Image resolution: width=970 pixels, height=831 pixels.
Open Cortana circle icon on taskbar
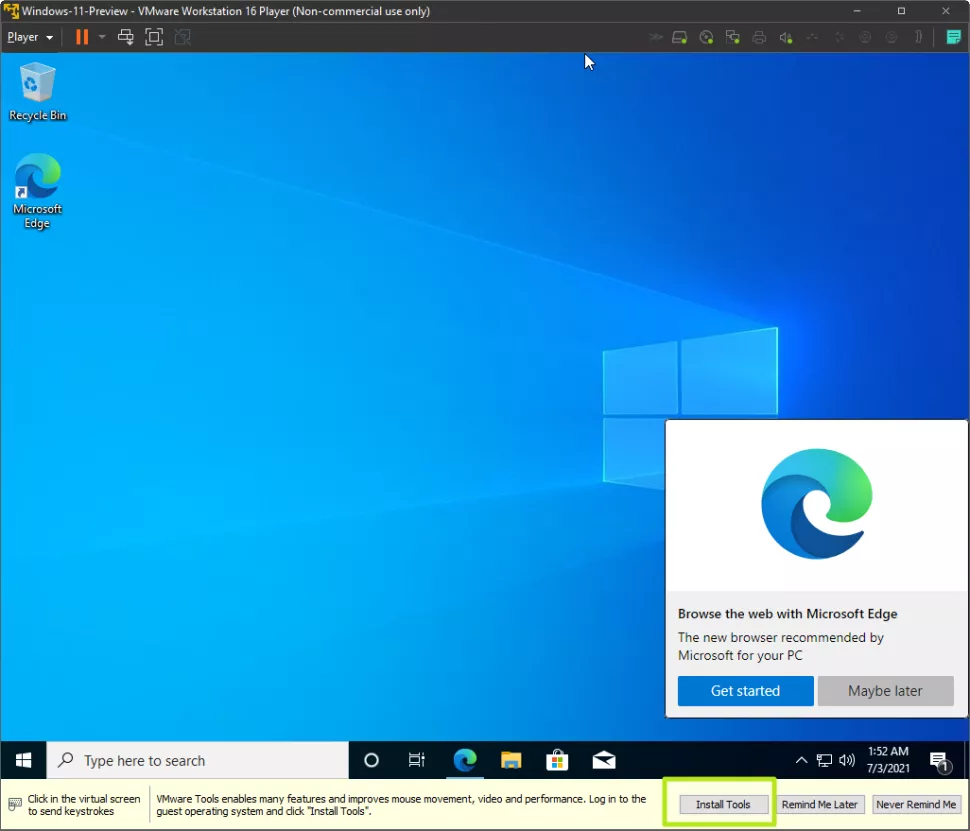pyautogui.click(x=371, y=760)
